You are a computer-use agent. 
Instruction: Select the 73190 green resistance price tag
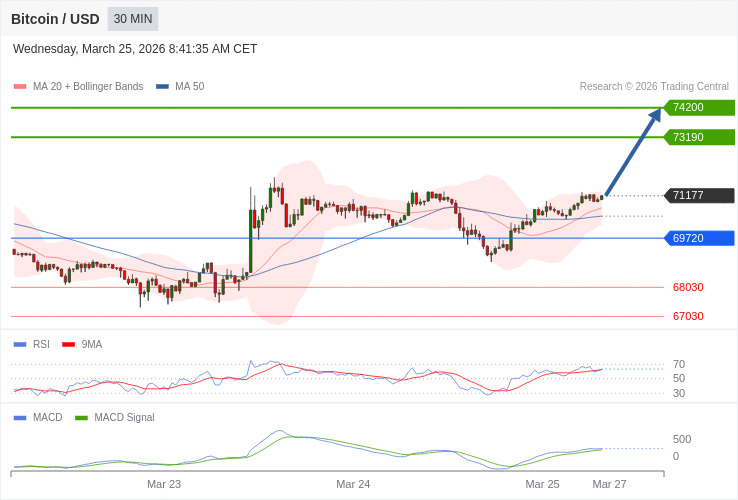(699, 138)
